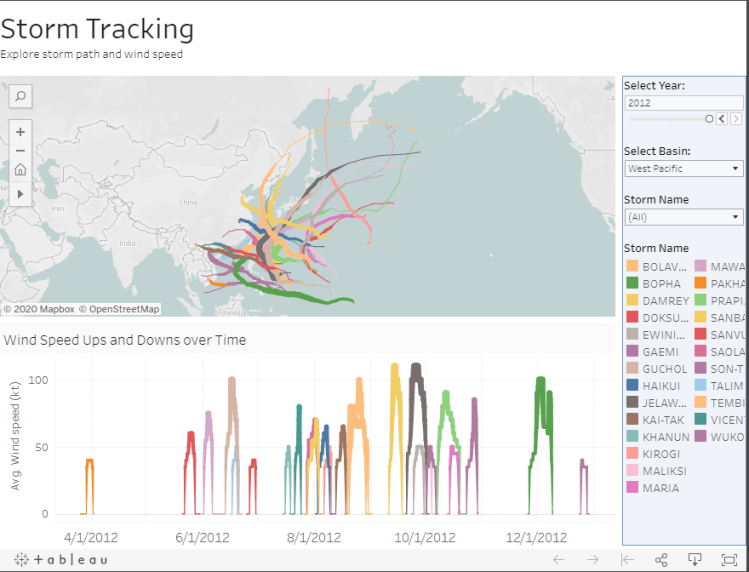749x572 pixels.
Task: Step year back with left arrow
Action: [x=722, y=119]
